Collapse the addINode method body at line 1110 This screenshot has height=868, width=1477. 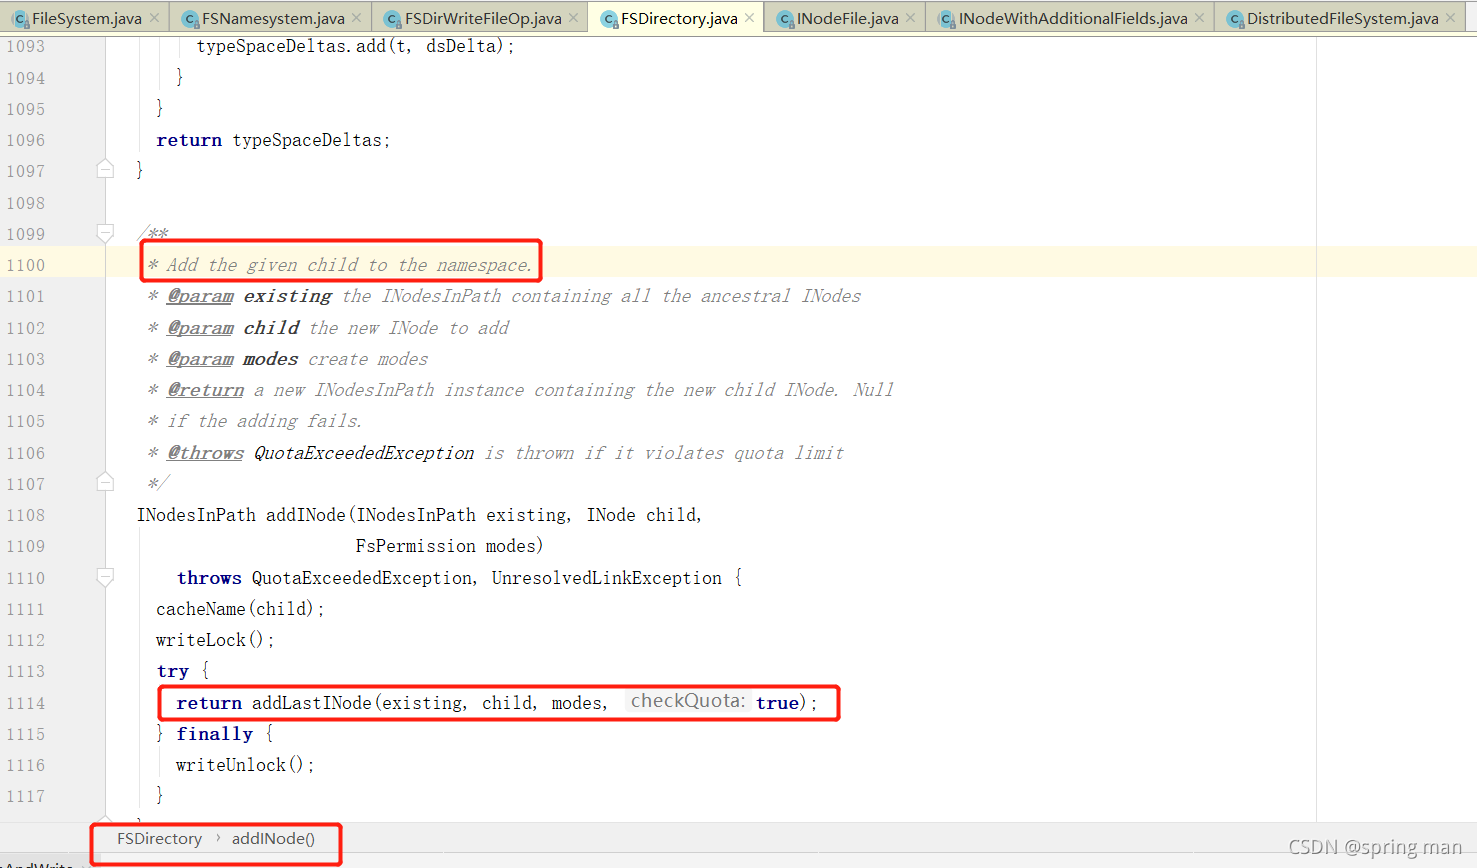coord(105,577)
